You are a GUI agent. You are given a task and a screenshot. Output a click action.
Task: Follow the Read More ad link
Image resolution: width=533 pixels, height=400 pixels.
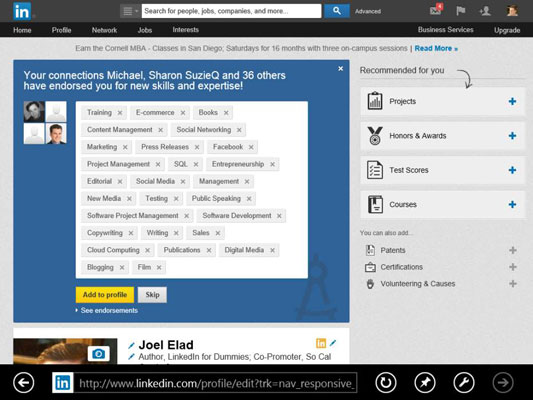click(x=436, y=48)
